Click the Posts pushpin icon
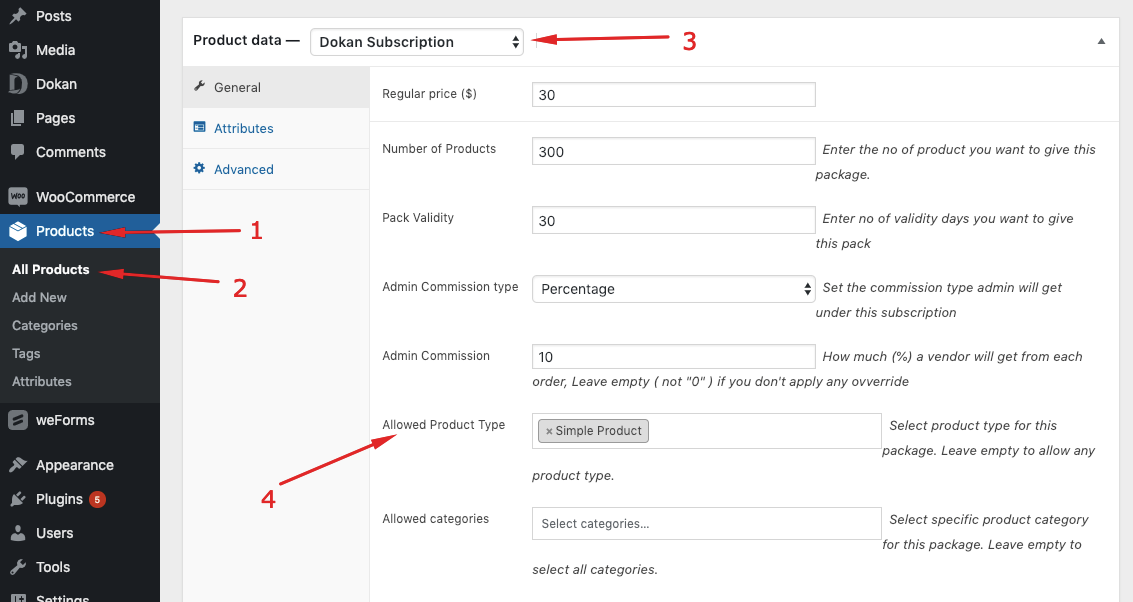 click(18, 16)
